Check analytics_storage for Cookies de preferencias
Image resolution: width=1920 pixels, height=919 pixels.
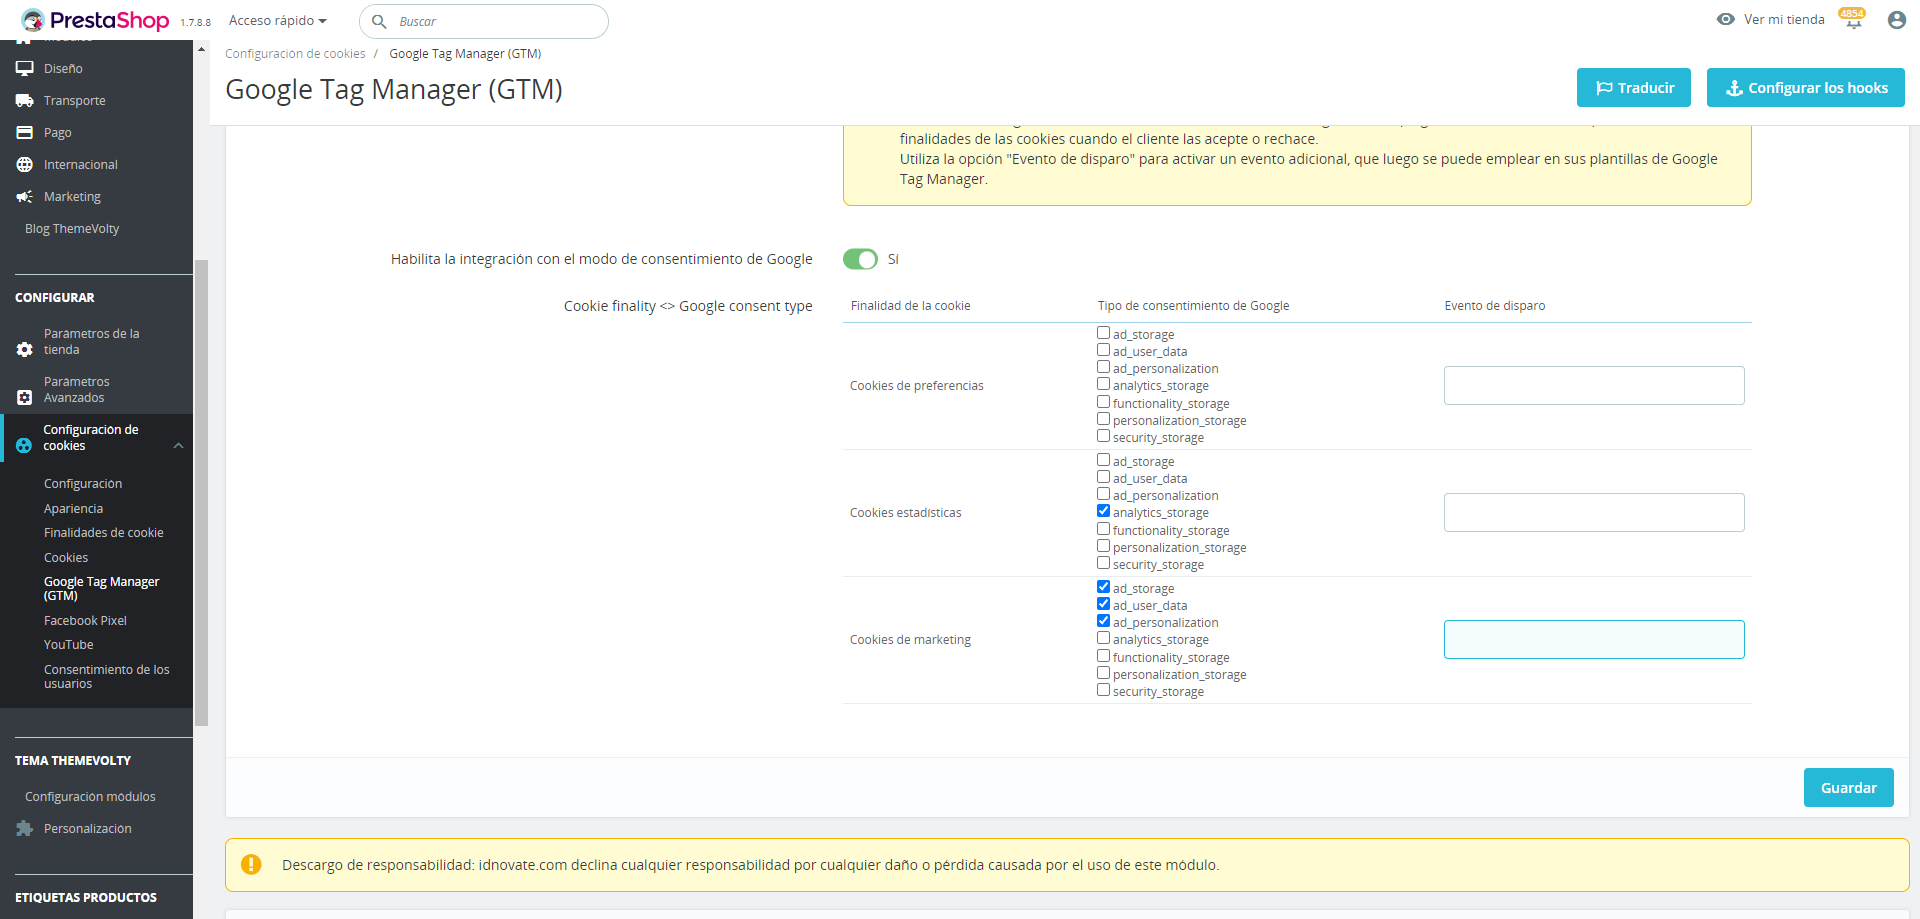point(1104,384)
